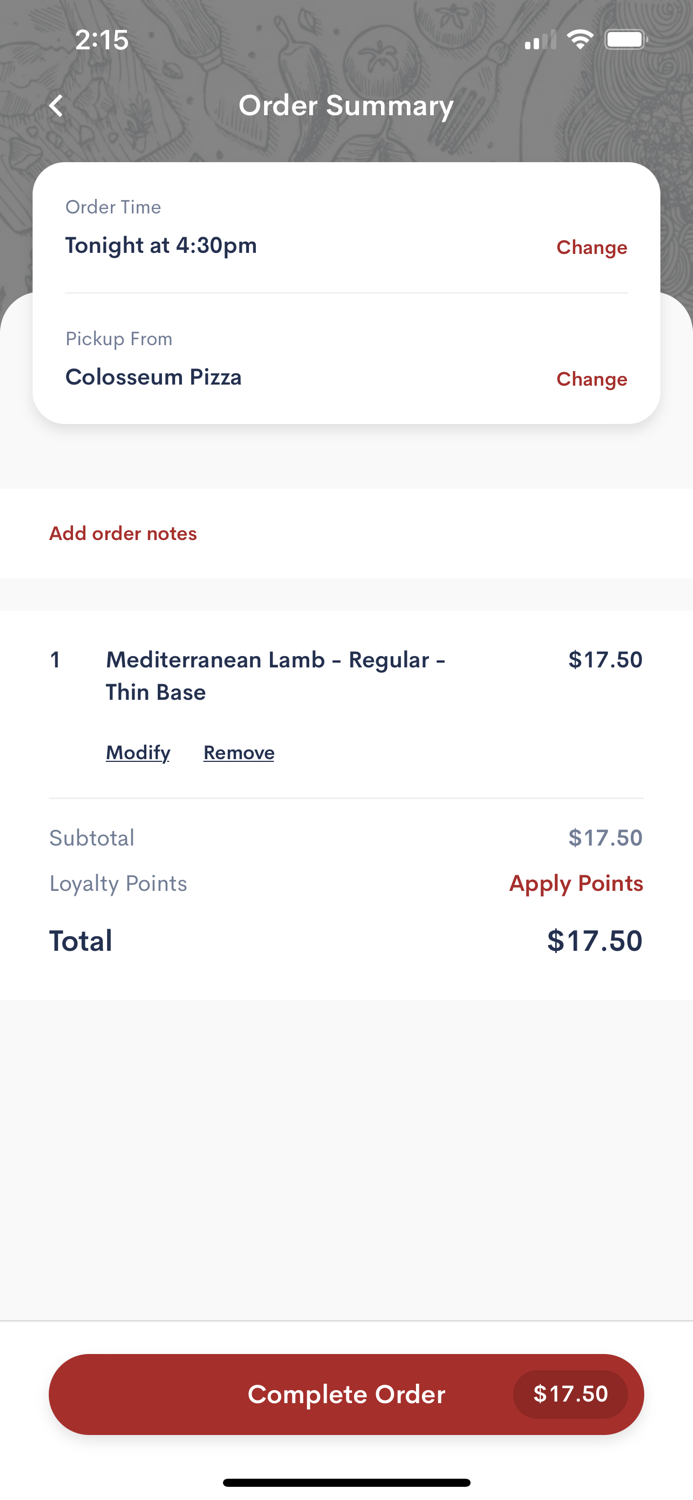This screenshot has width=693, height=1500.
Task: Change the pickup location
Action: click(591, 379)
